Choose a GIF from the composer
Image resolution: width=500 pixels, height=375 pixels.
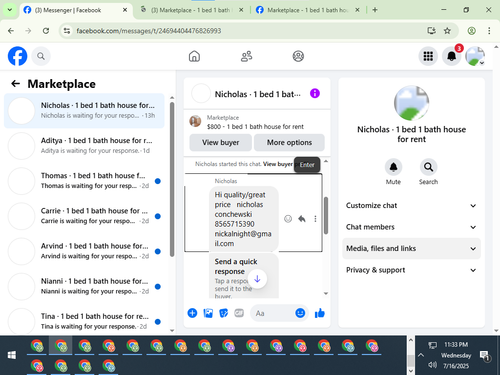pos(239,313)
